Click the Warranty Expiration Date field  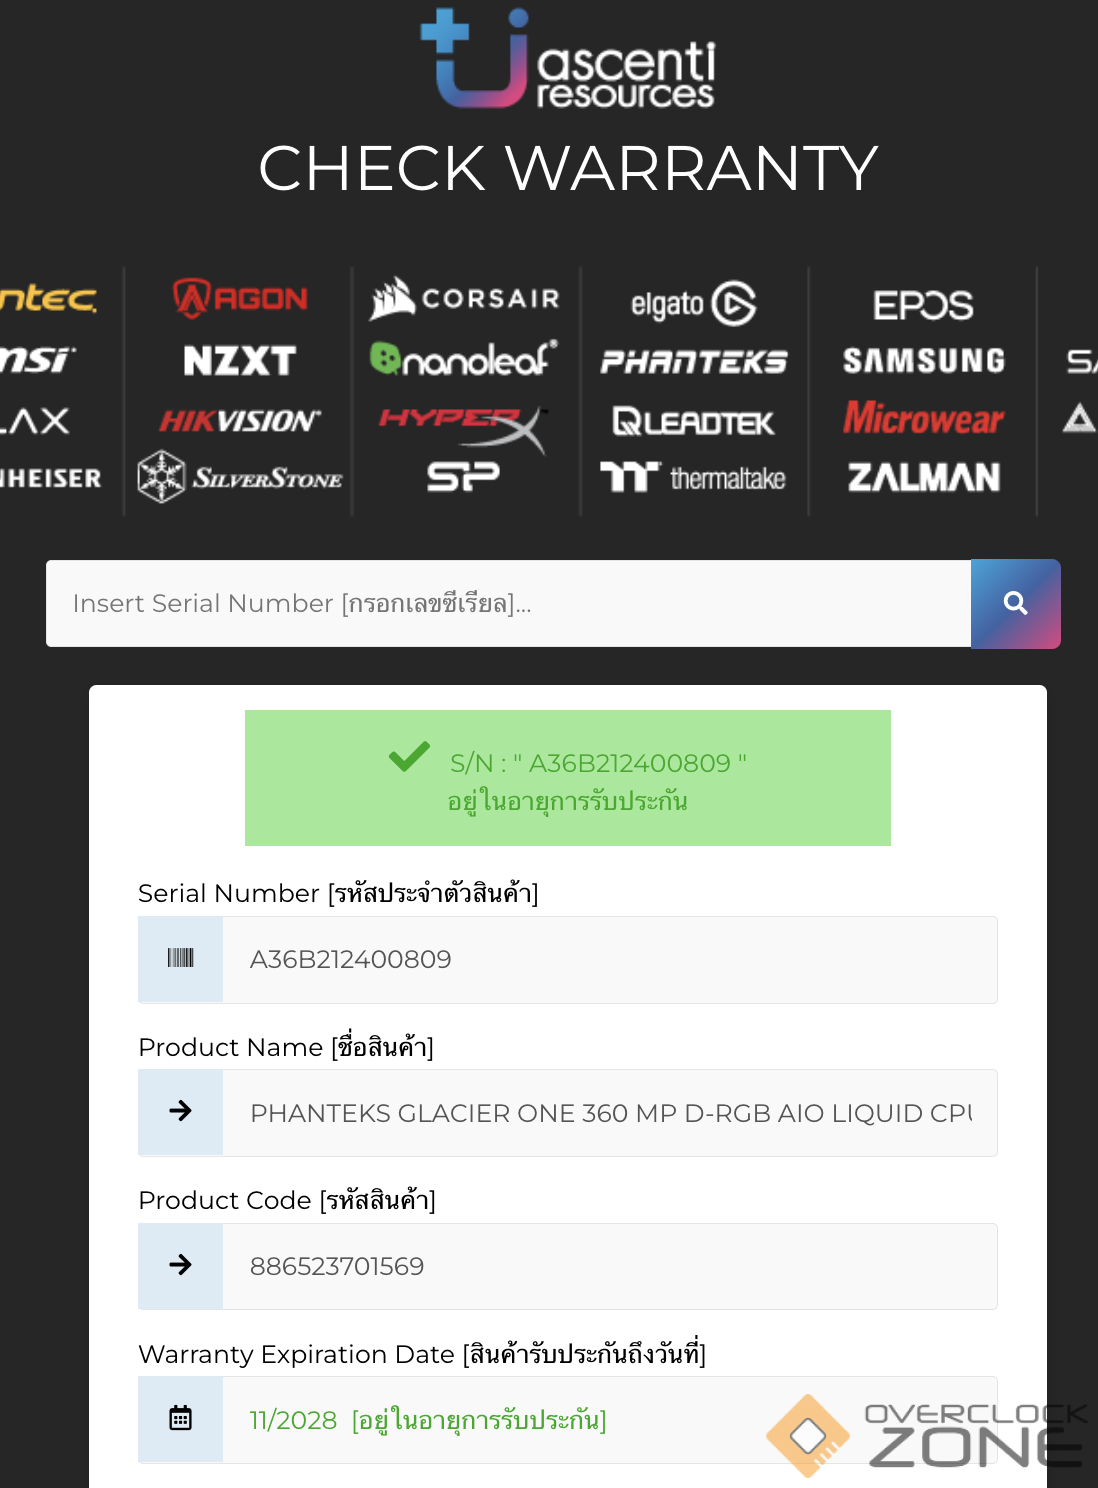pos(500,1420)
